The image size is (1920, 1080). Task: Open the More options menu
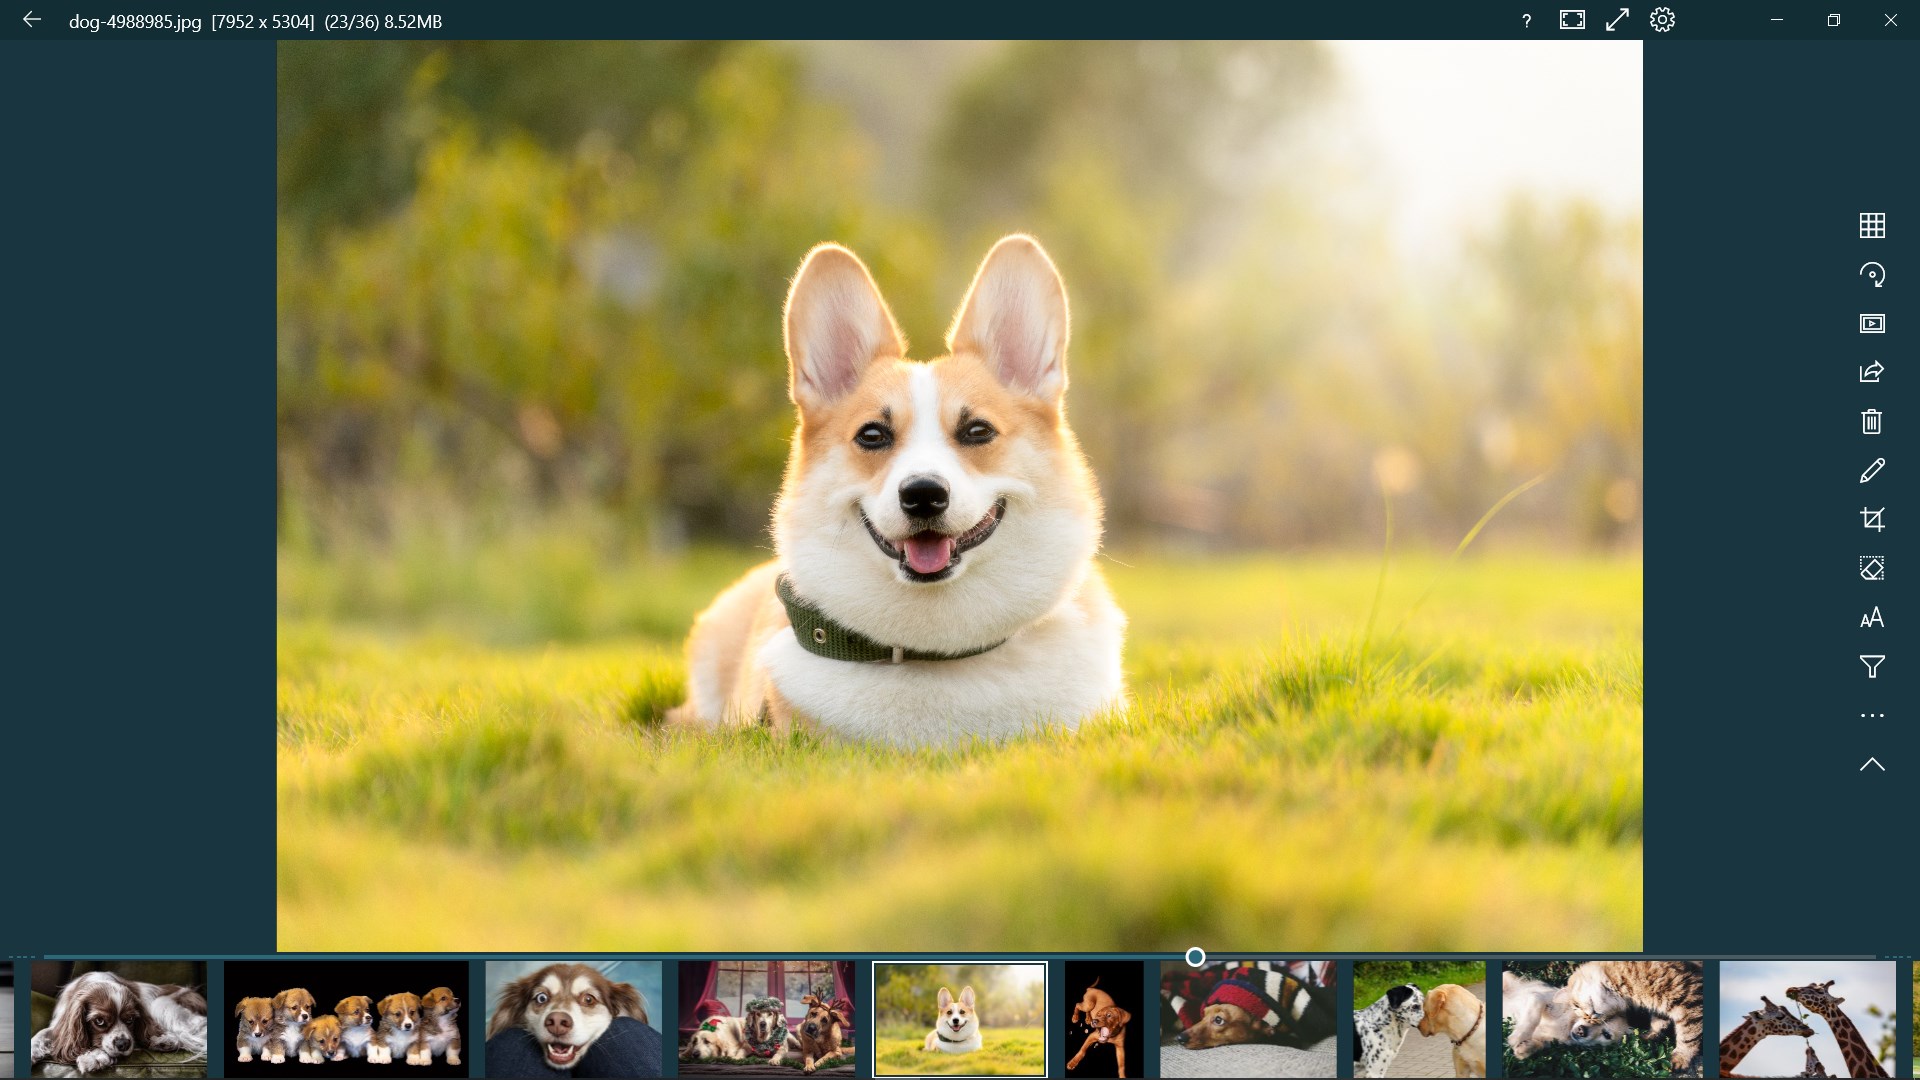1874,715
